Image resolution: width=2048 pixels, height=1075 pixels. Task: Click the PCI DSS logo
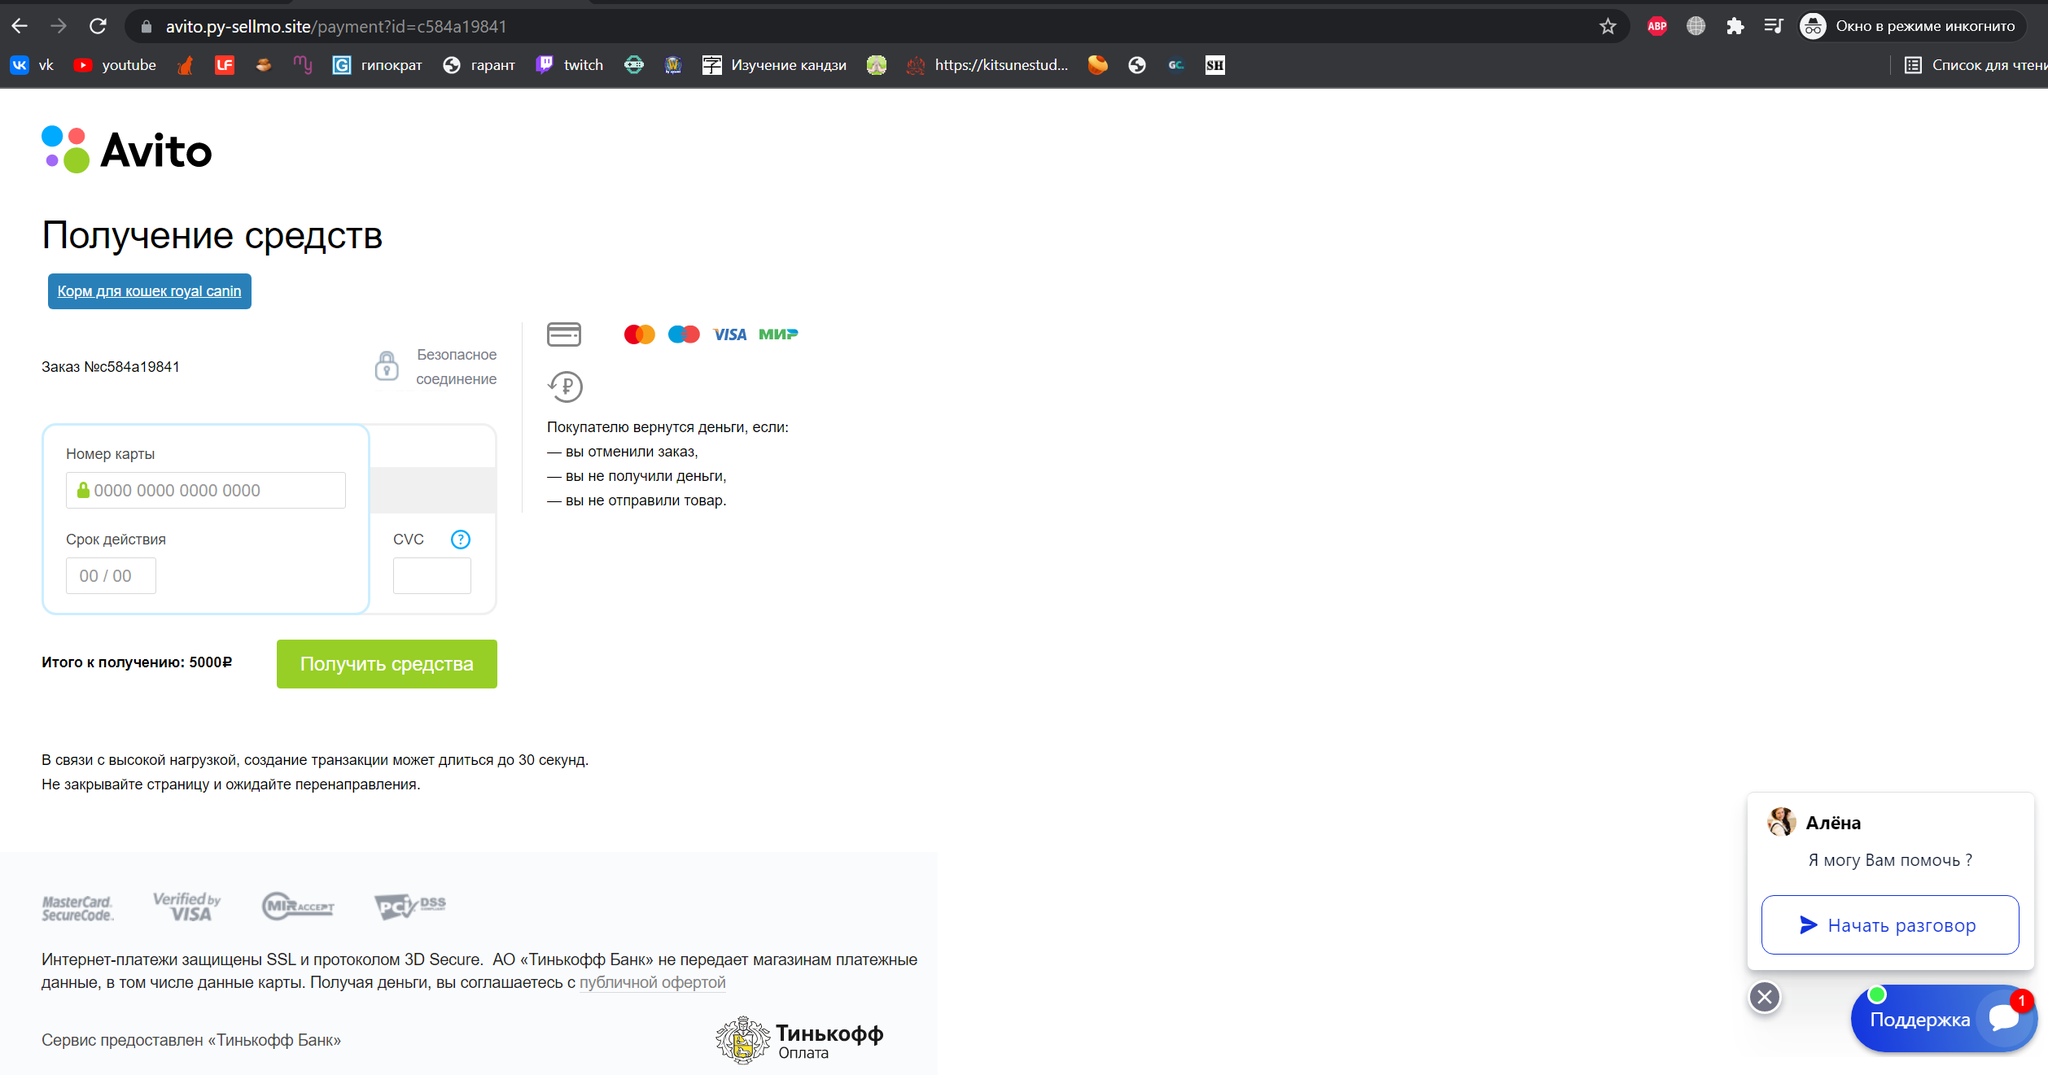pyautogui.click(x=410, y=906)
